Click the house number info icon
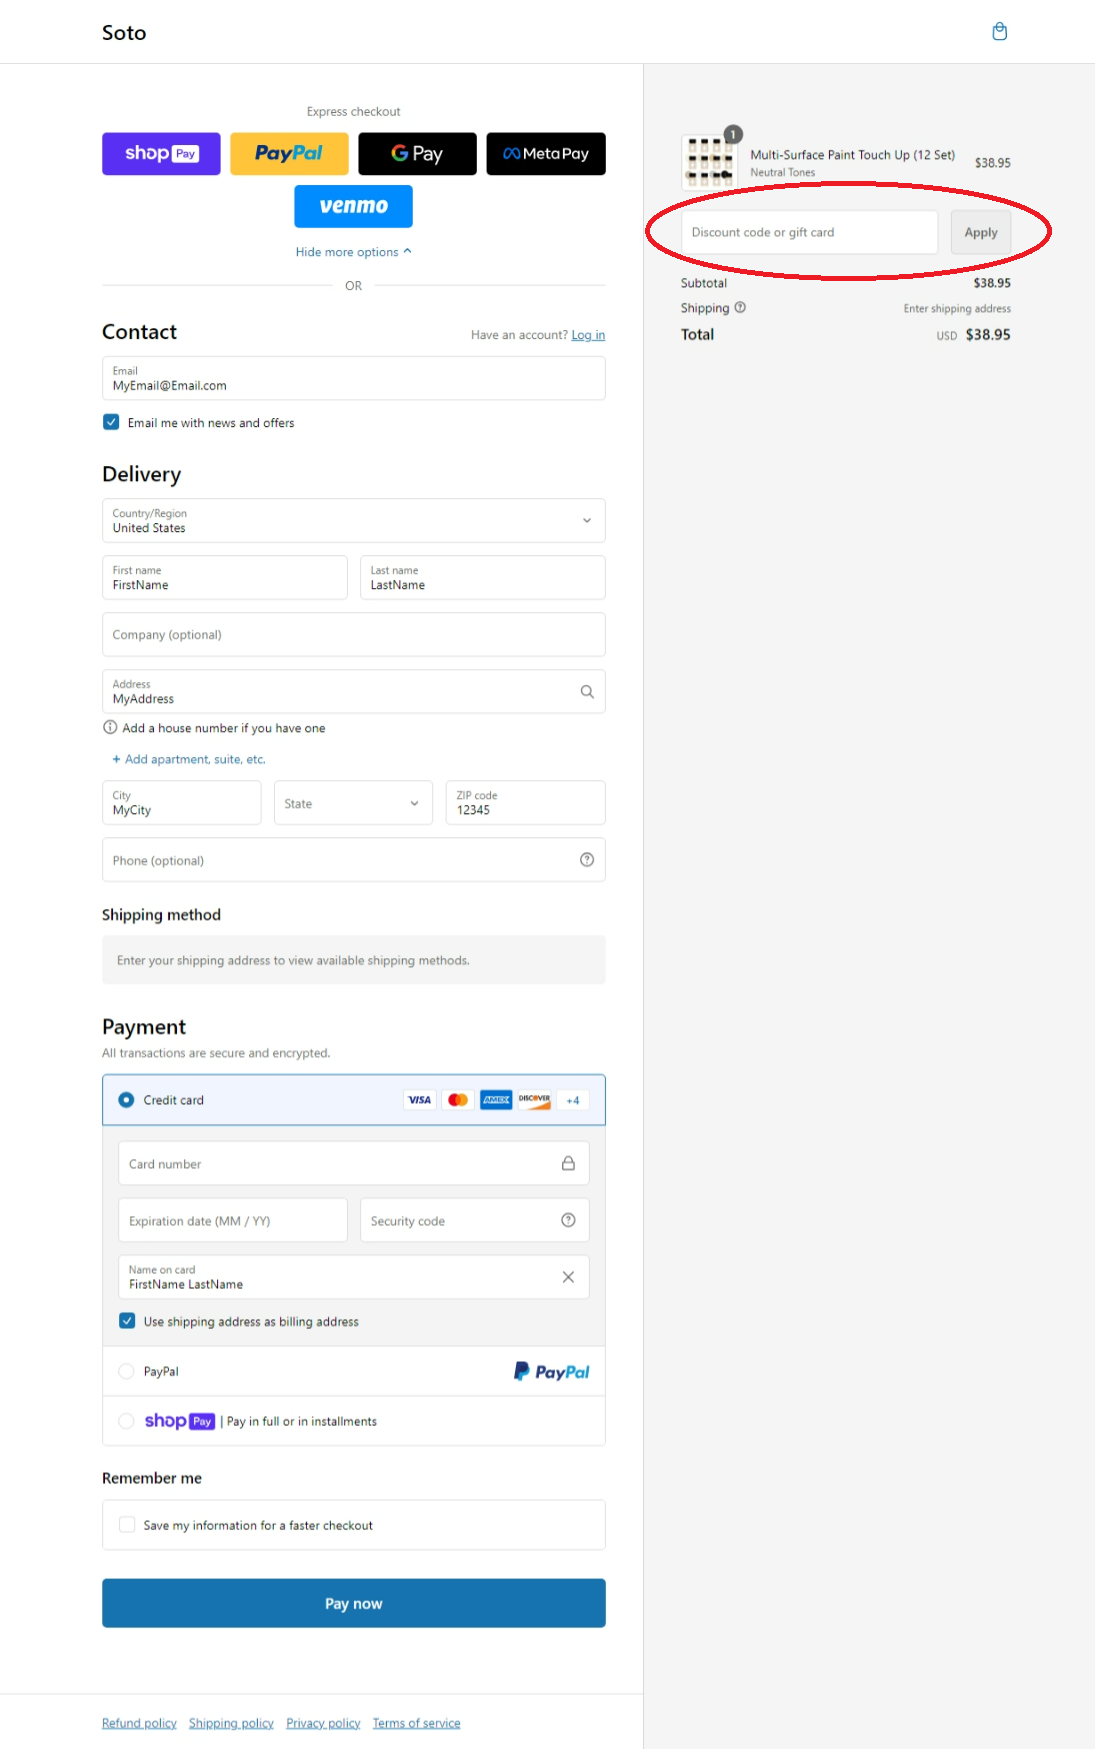 110,728
